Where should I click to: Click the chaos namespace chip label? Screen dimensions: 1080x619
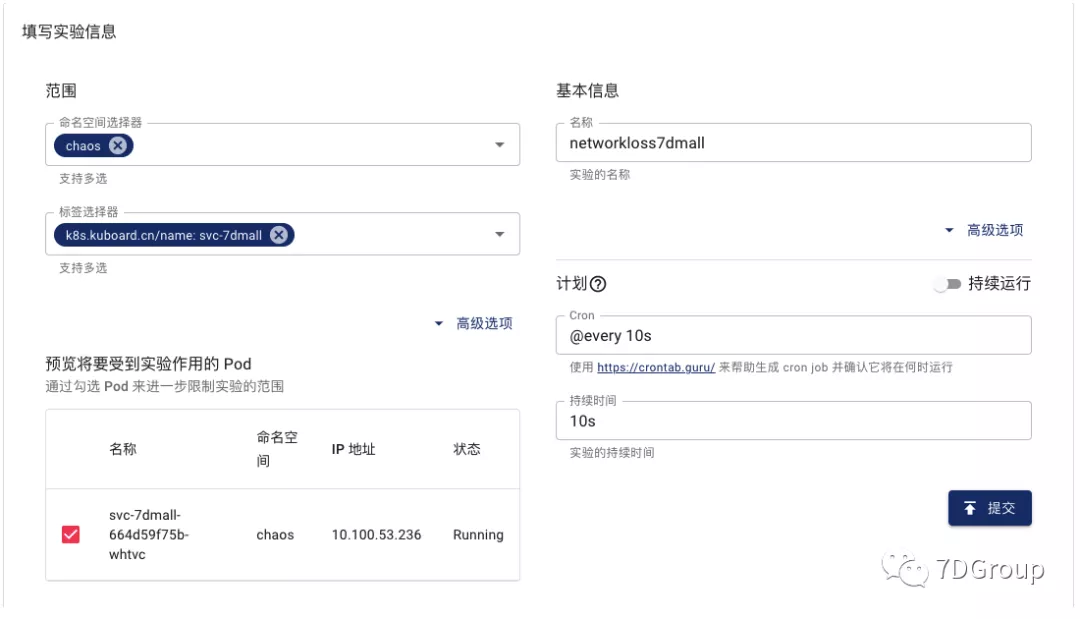coord(83,146)
